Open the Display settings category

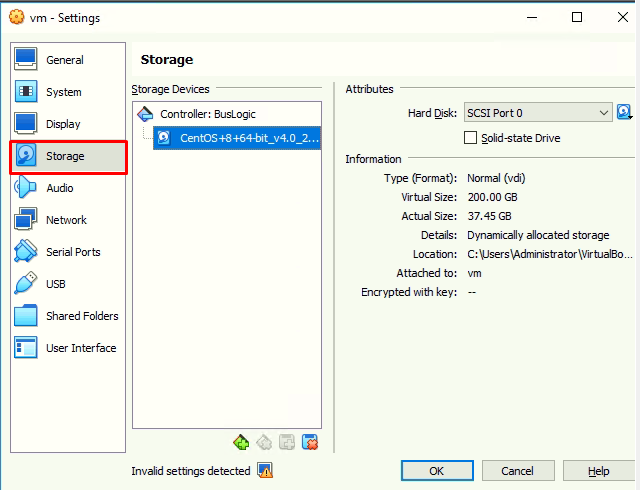pos(68,124)
